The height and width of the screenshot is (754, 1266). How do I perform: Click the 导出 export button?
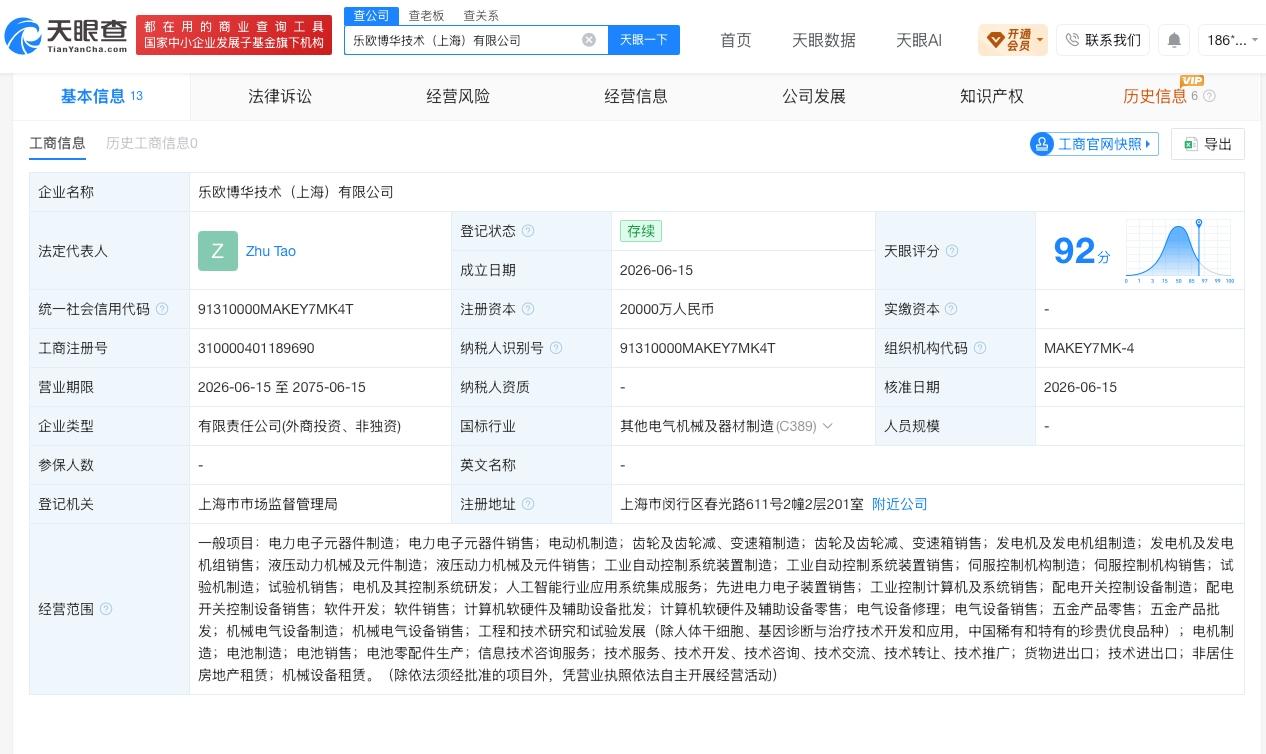coord(1208,144)
